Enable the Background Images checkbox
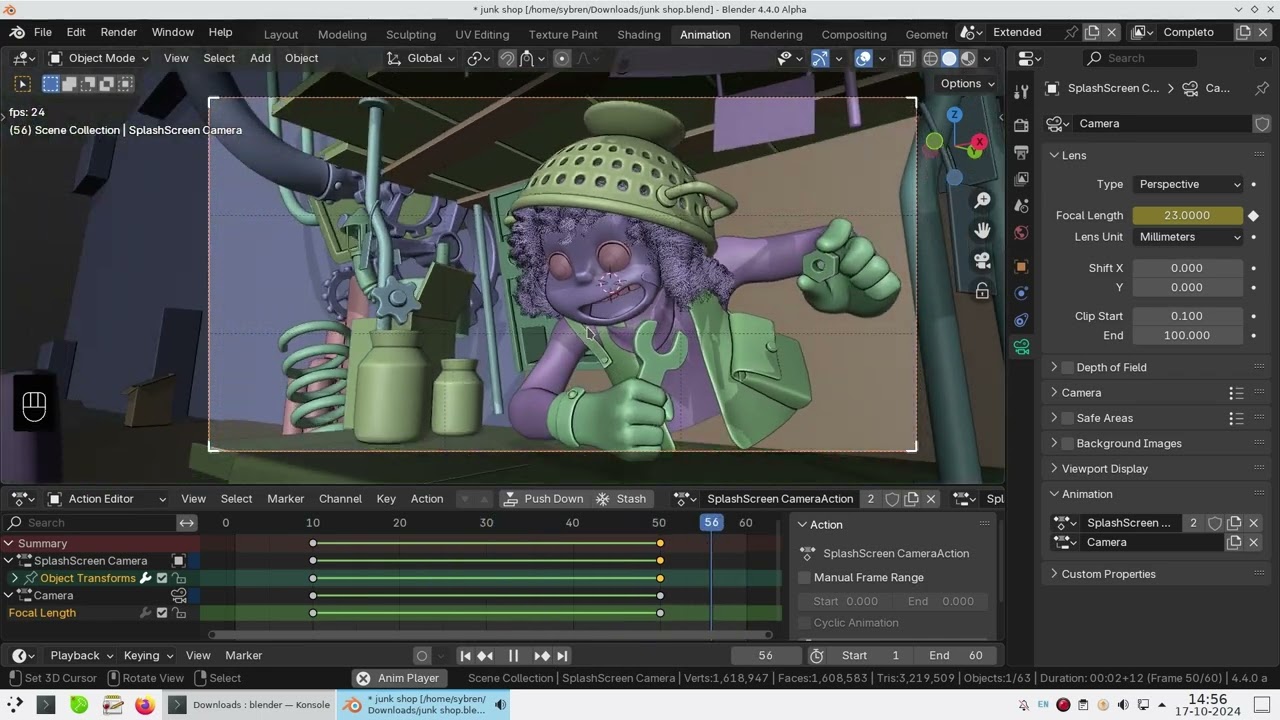This screenshot has width=1280, height=720. click(1067, 443)
